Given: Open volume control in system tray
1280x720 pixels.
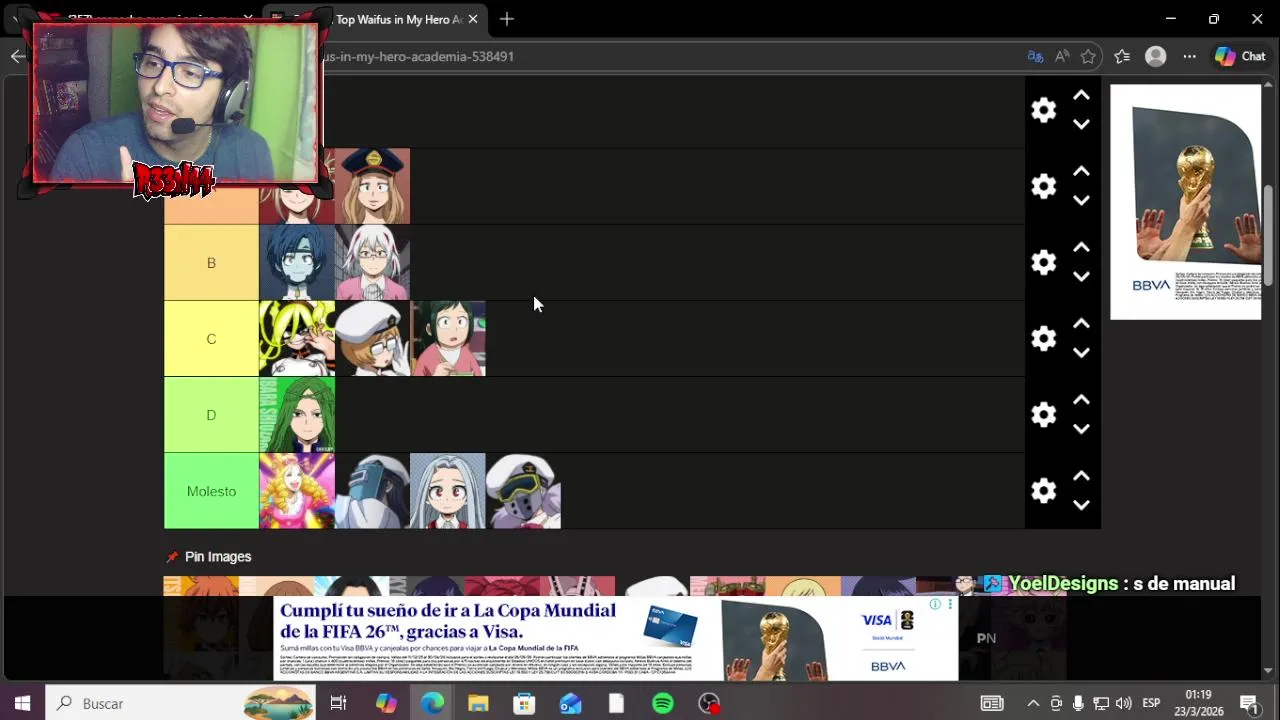Looking at the screenshot, I should pos(1123,703).
